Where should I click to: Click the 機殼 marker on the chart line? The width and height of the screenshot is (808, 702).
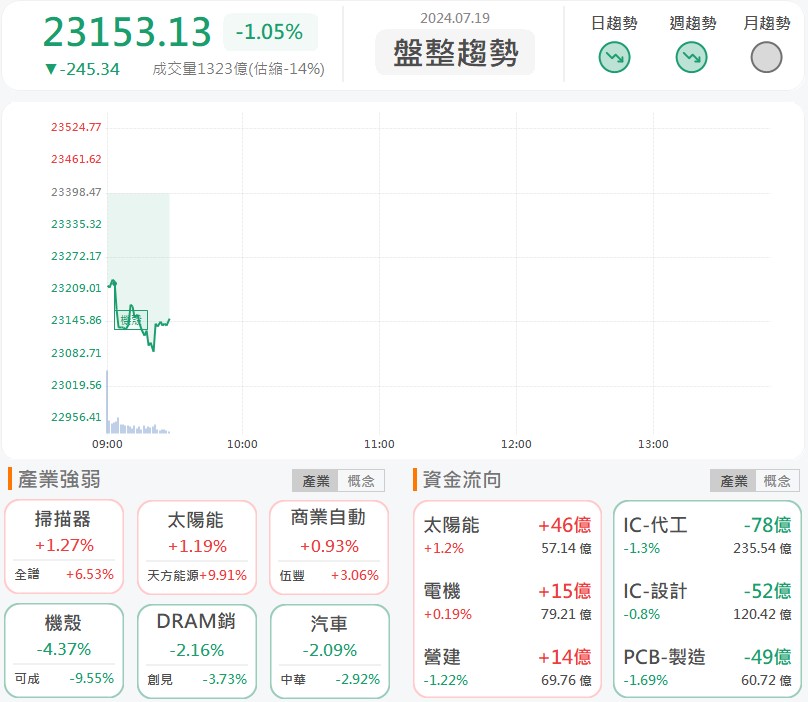click(131, 320)
